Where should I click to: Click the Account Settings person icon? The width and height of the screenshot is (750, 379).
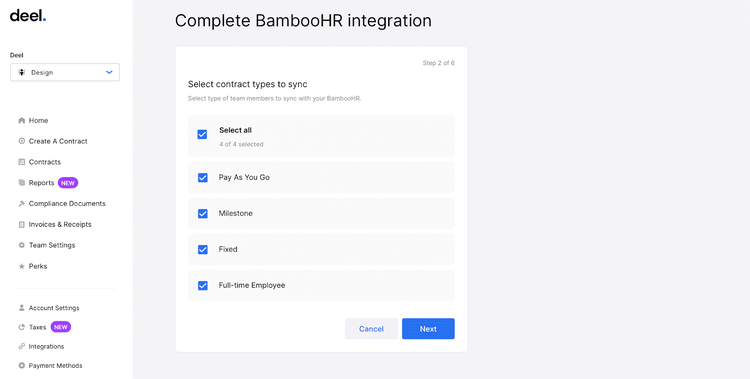click(x=22, y=308)
